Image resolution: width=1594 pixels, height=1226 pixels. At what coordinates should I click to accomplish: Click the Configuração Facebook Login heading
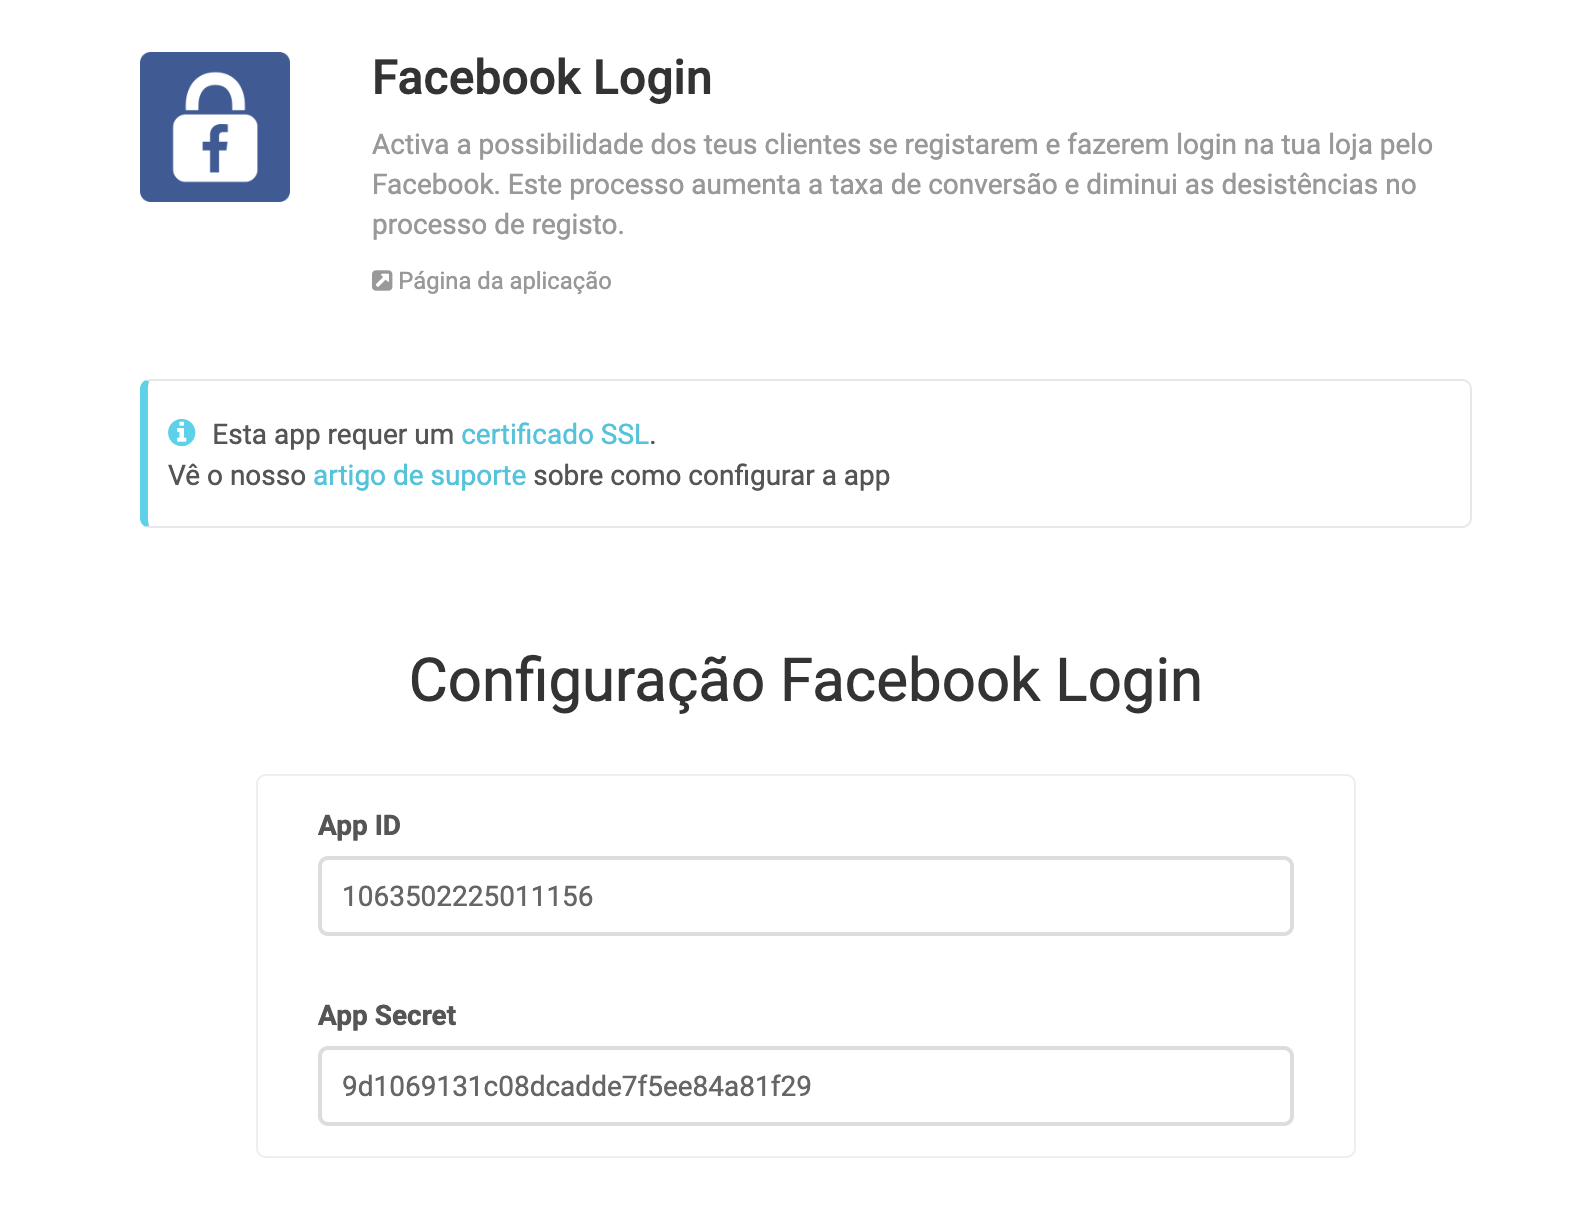pos(805,681)
